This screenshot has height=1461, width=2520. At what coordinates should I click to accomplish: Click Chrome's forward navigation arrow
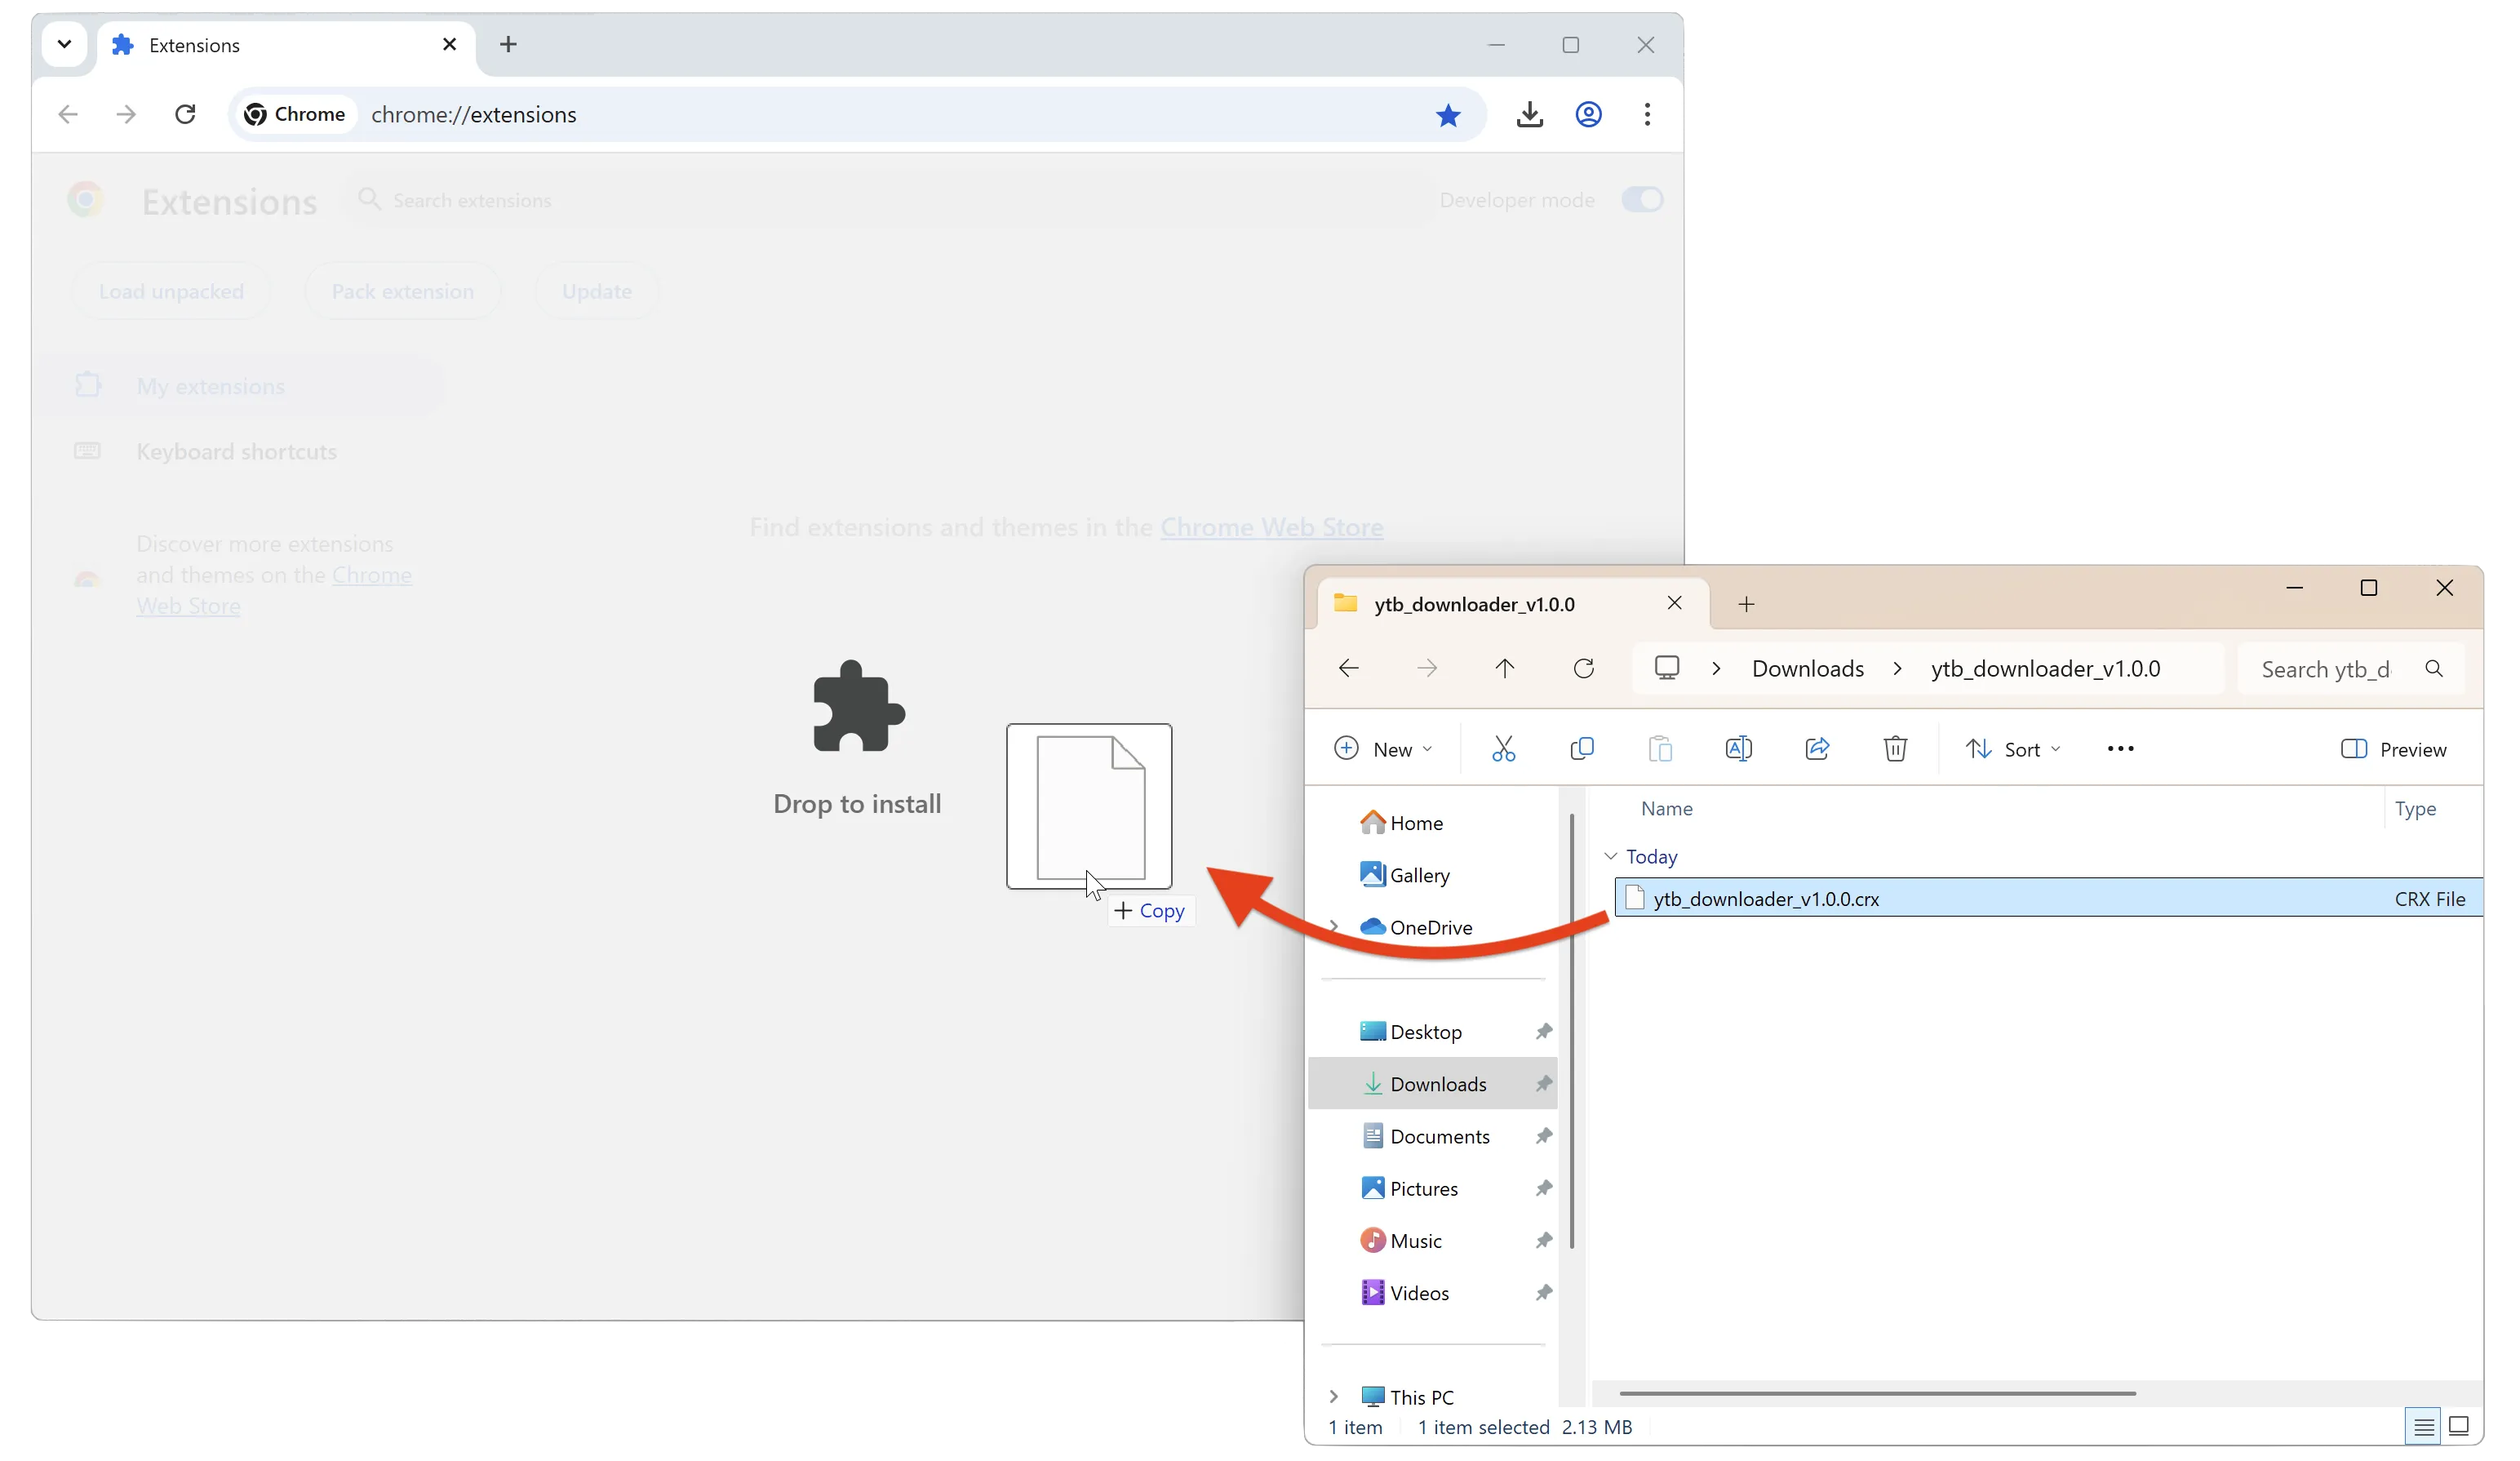(126, 114)
